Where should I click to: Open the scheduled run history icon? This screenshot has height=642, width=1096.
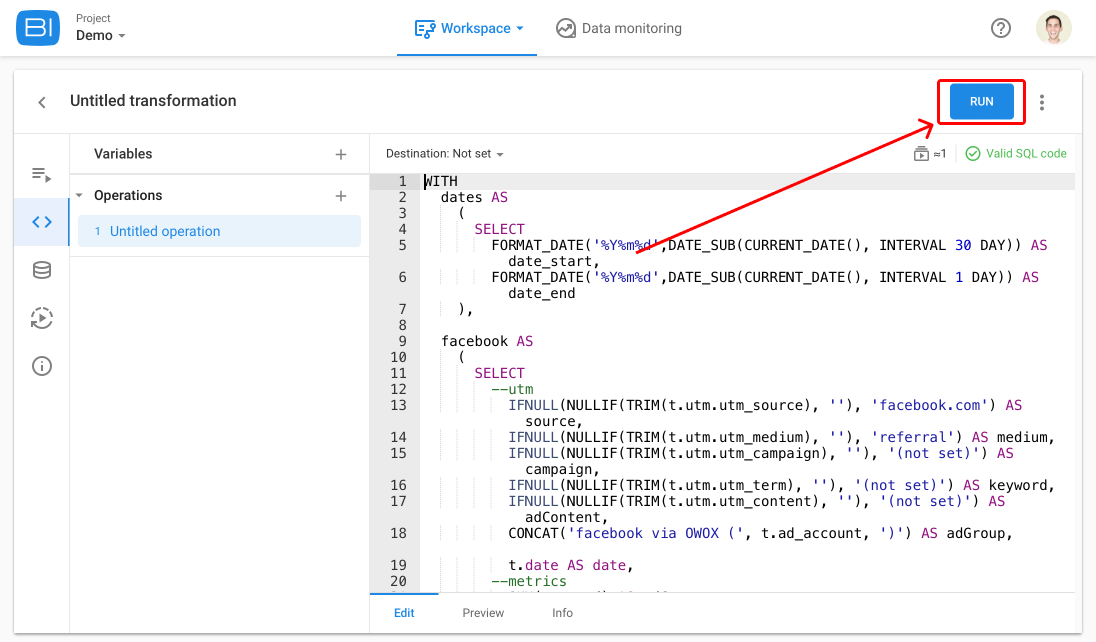42,318
